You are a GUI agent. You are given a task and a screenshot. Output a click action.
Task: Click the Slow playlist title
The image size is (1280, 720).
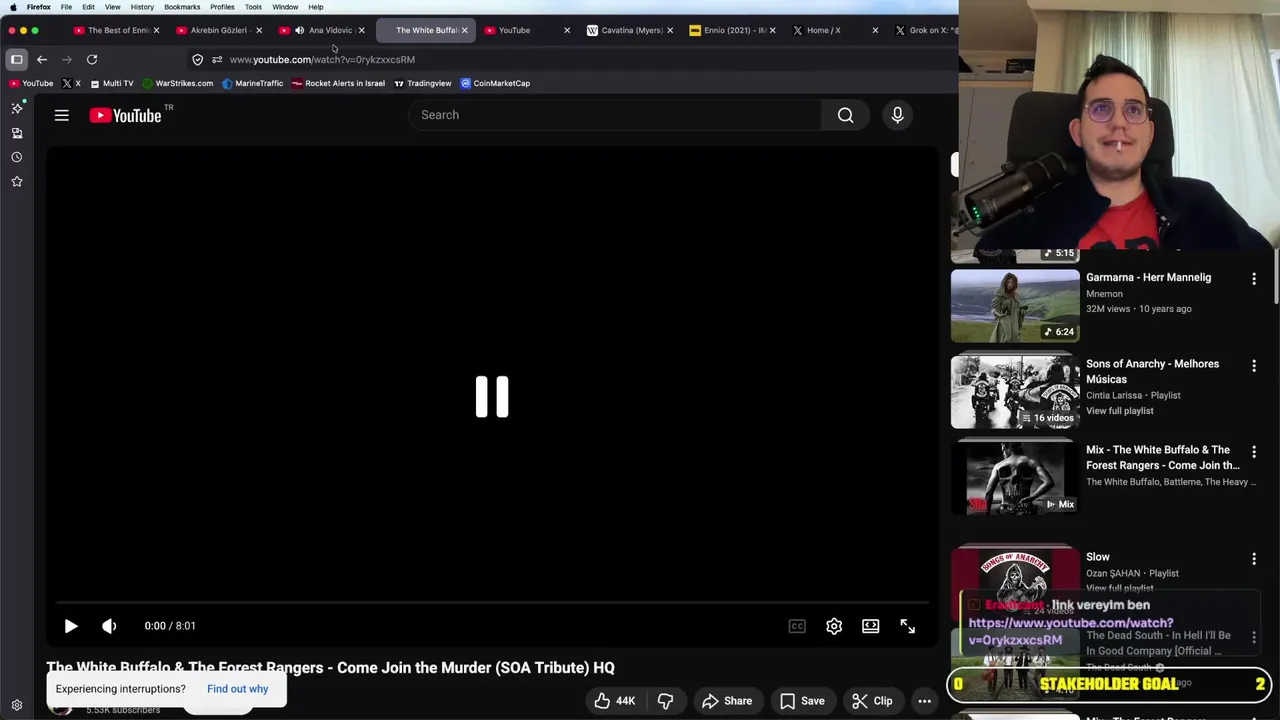[1098, 557]
